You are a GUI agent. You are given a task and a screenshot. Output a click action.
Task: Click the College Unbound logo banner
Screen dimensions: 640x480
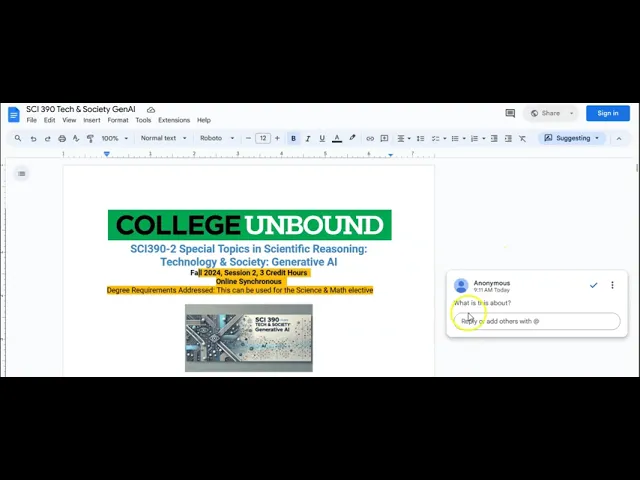(249, 225)
